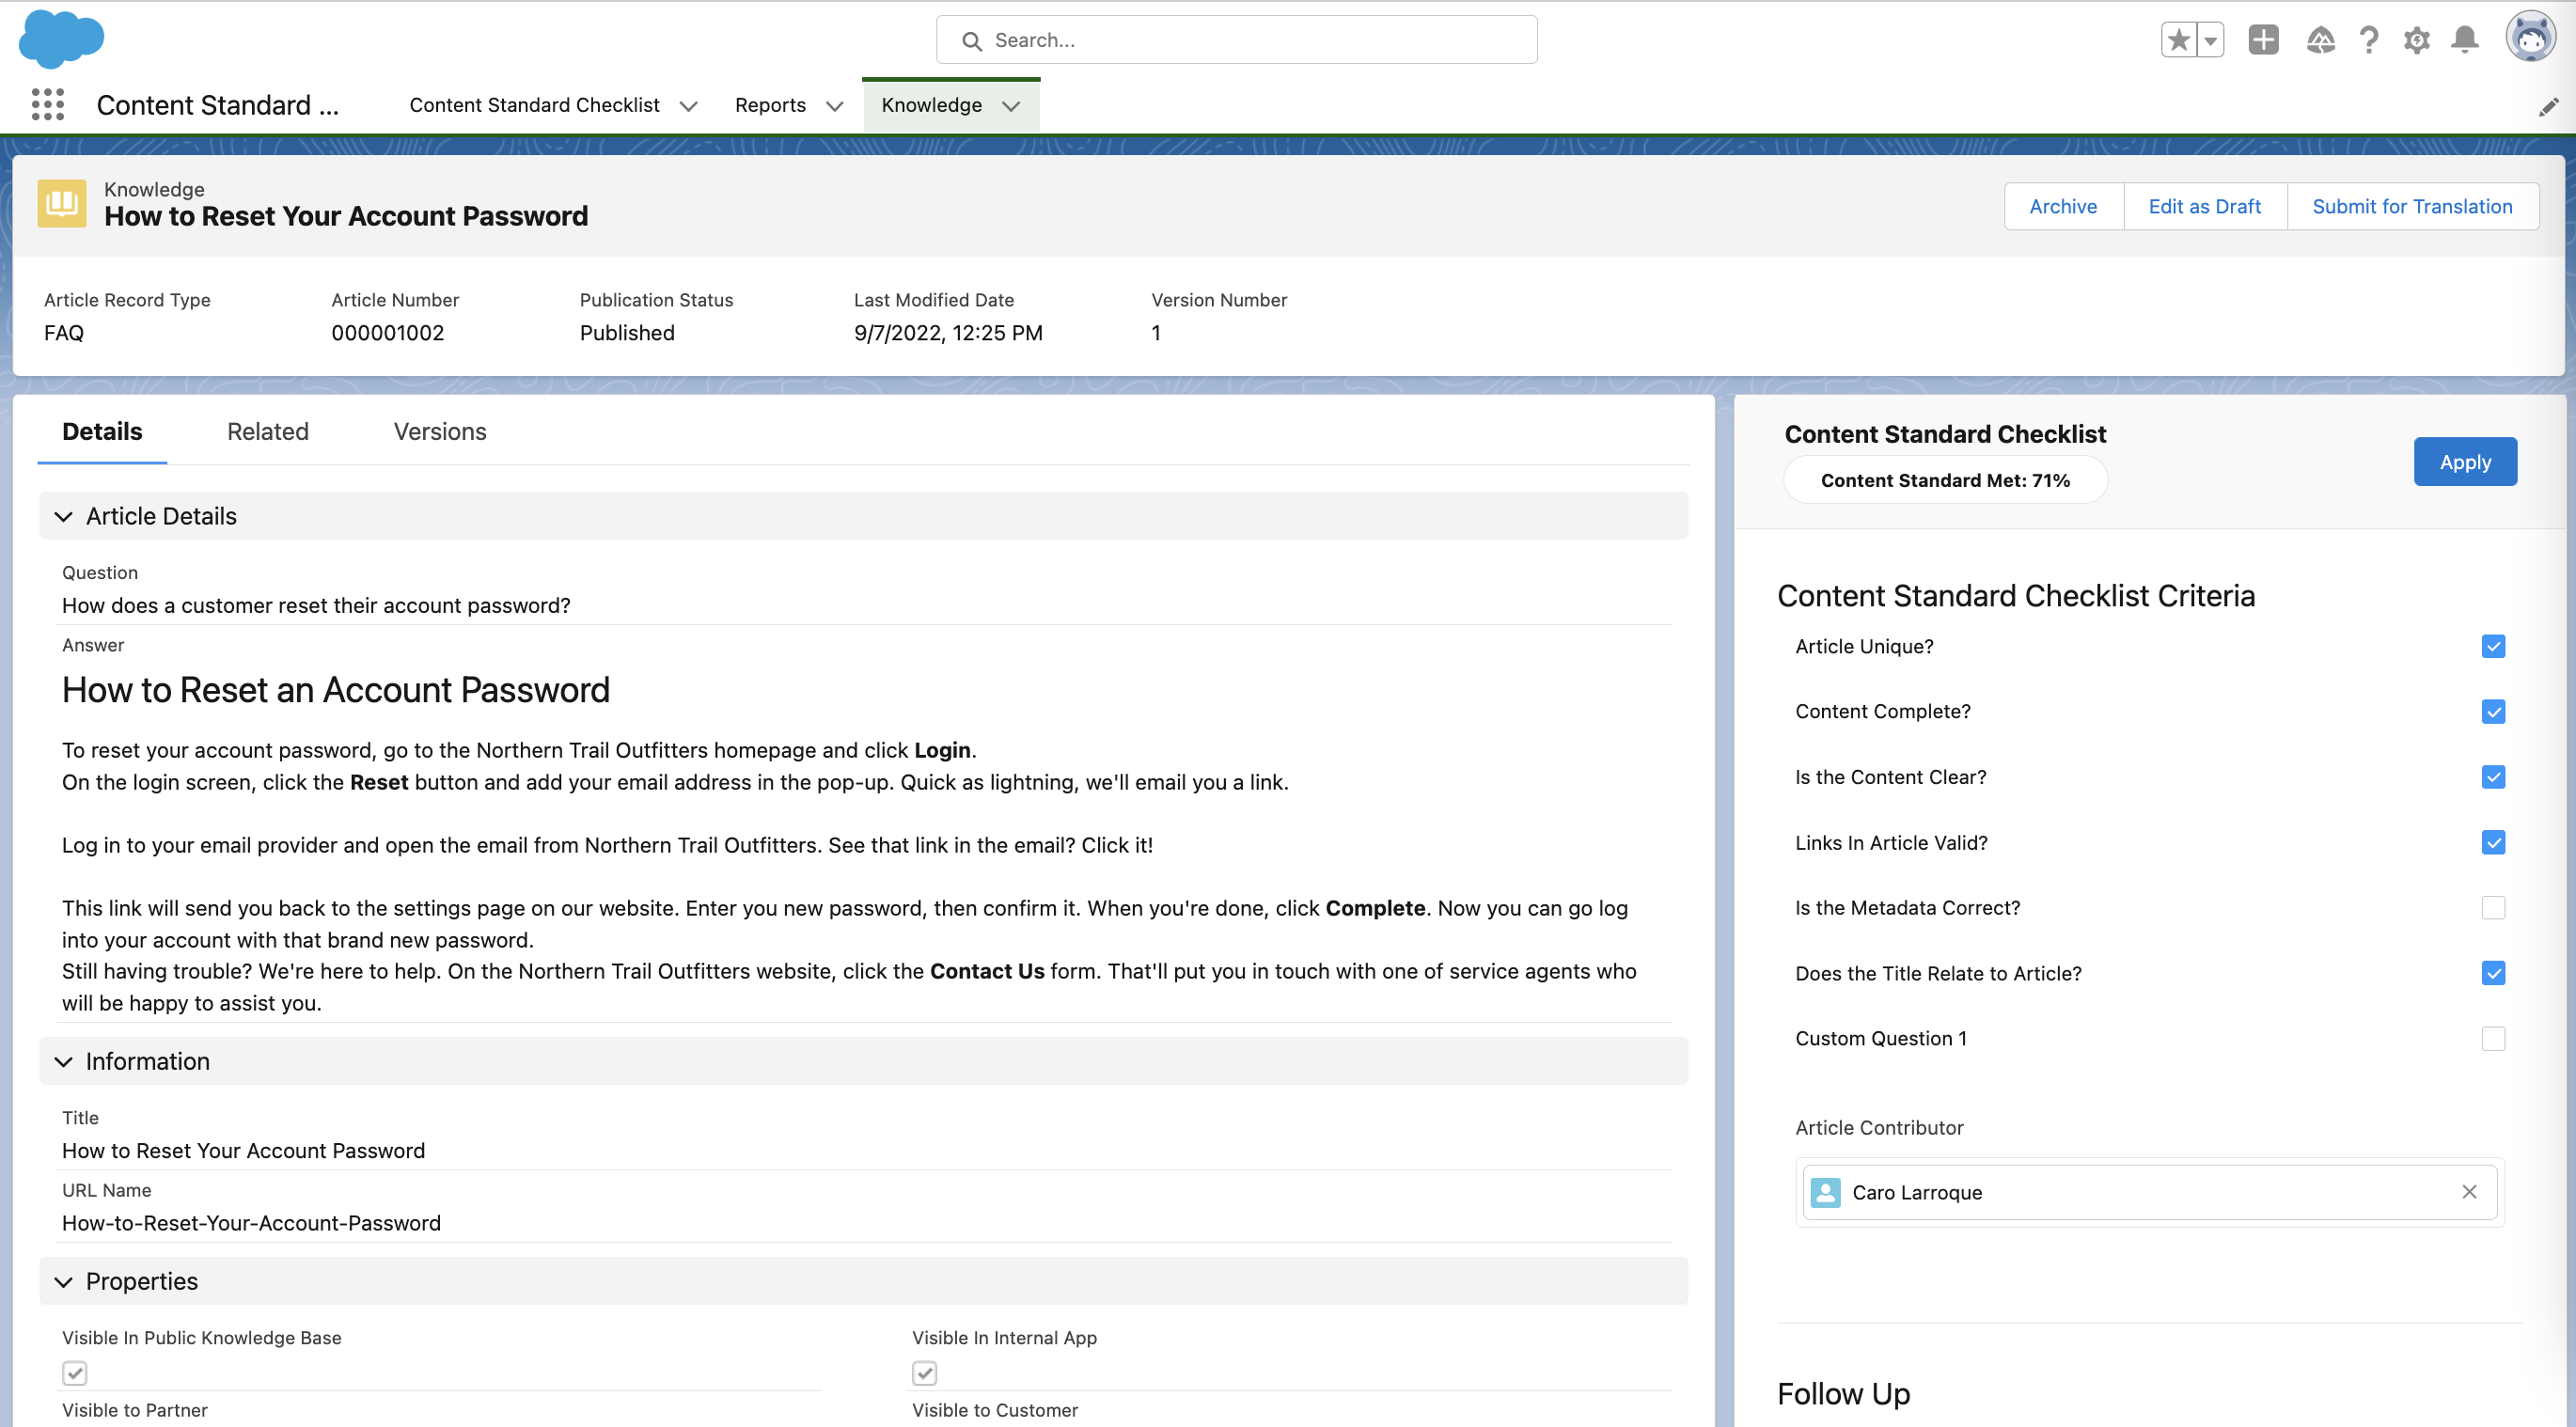2576x1427 pixels.
Task: Click Edit as Draft
Action: pos(2204,207)
